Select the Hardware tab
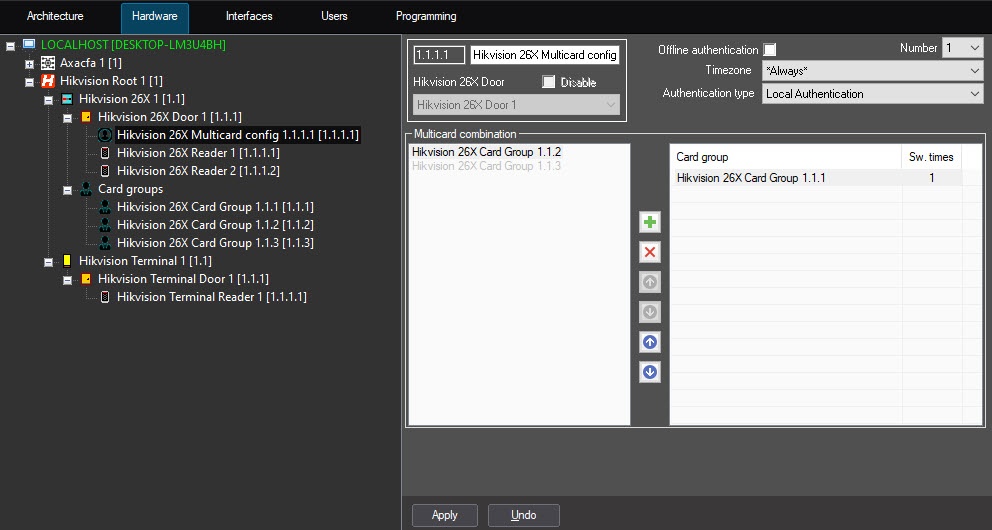 point(154,17)
